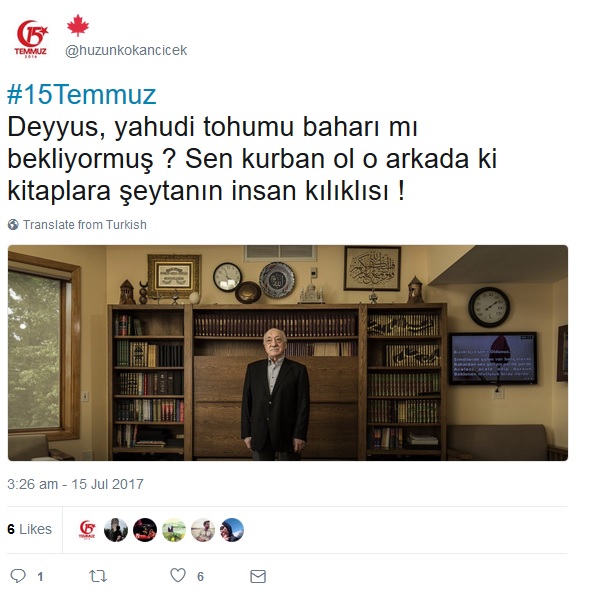
Task: Open the second liker's dark avatar
Action: pyautogui.click(x=116, y=530)
